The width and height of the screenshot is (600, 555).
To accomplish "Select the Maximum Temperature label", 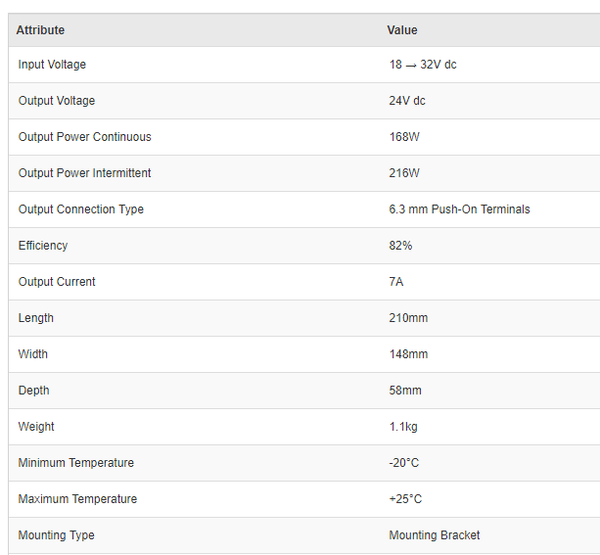I will tap(78, 499).
